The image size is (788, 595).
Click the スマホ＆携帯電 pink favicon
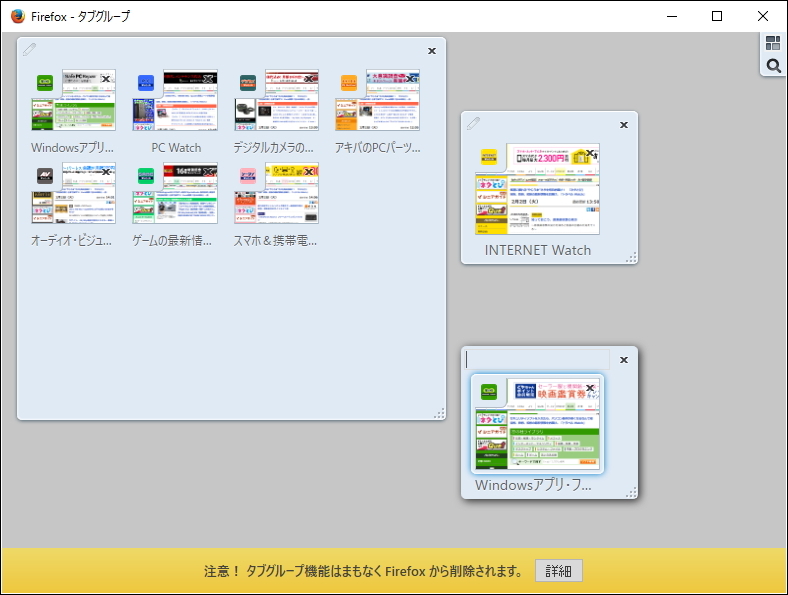pos(247,175)
